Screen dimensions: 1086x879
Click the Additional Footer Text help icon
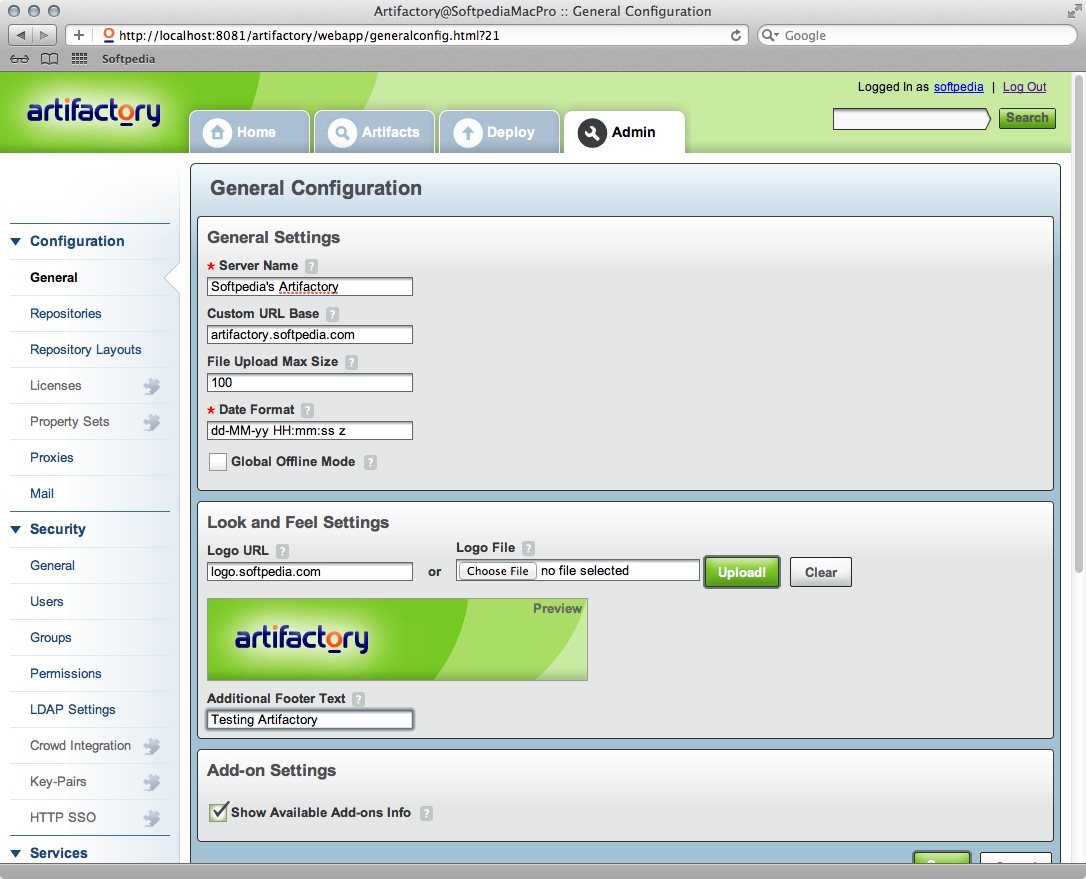(358, 699)
